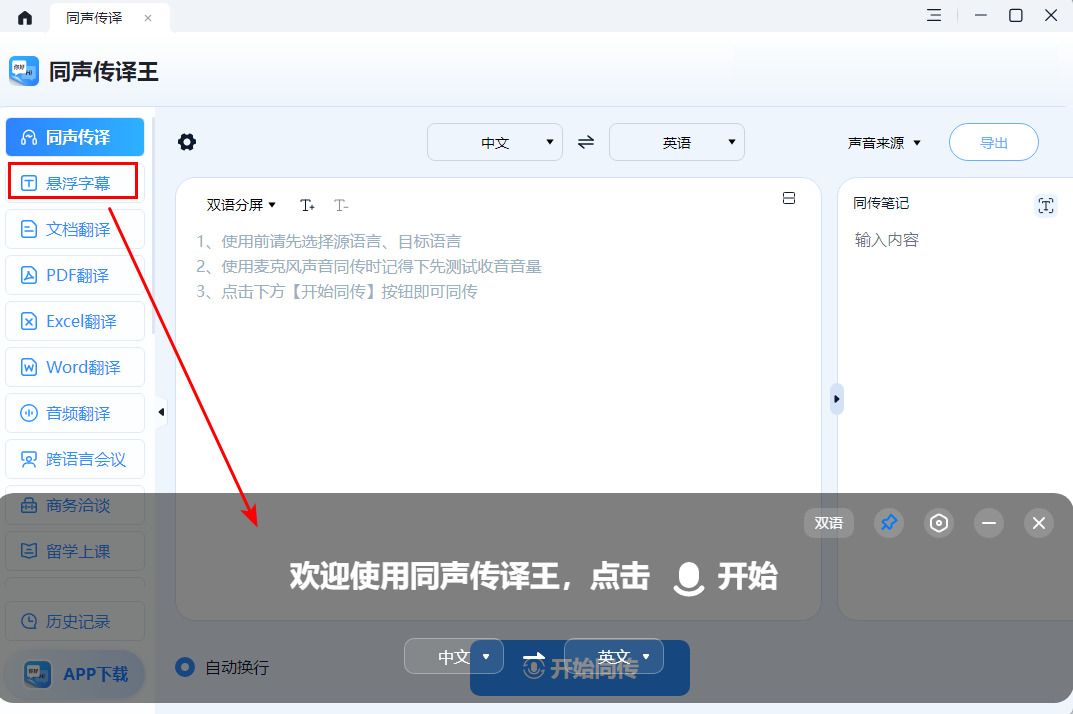Open 跨语言会议 in the sidebar
Viewport: 1073px width, 714px height.
pyautogui.click(x=75, y=459)
